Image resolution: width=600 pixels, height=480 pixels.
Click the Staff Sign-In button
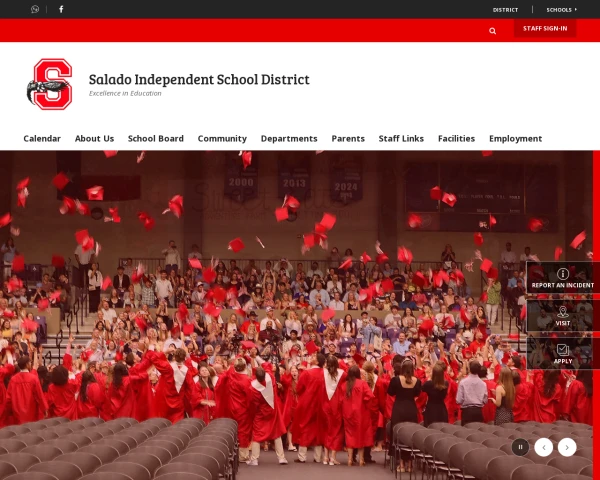click(545, 28)
